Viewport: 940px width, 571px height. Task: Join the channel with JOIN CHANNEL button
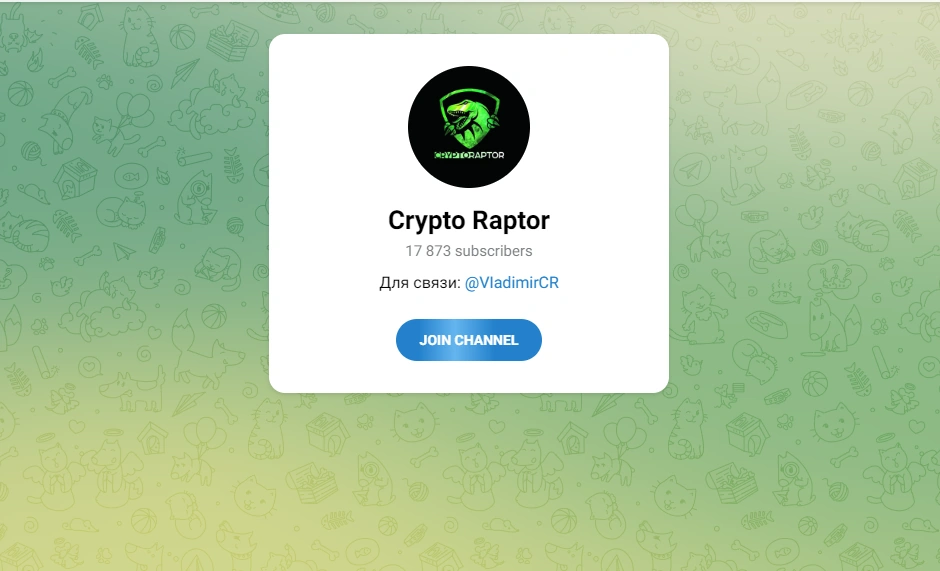pos(469,340)
